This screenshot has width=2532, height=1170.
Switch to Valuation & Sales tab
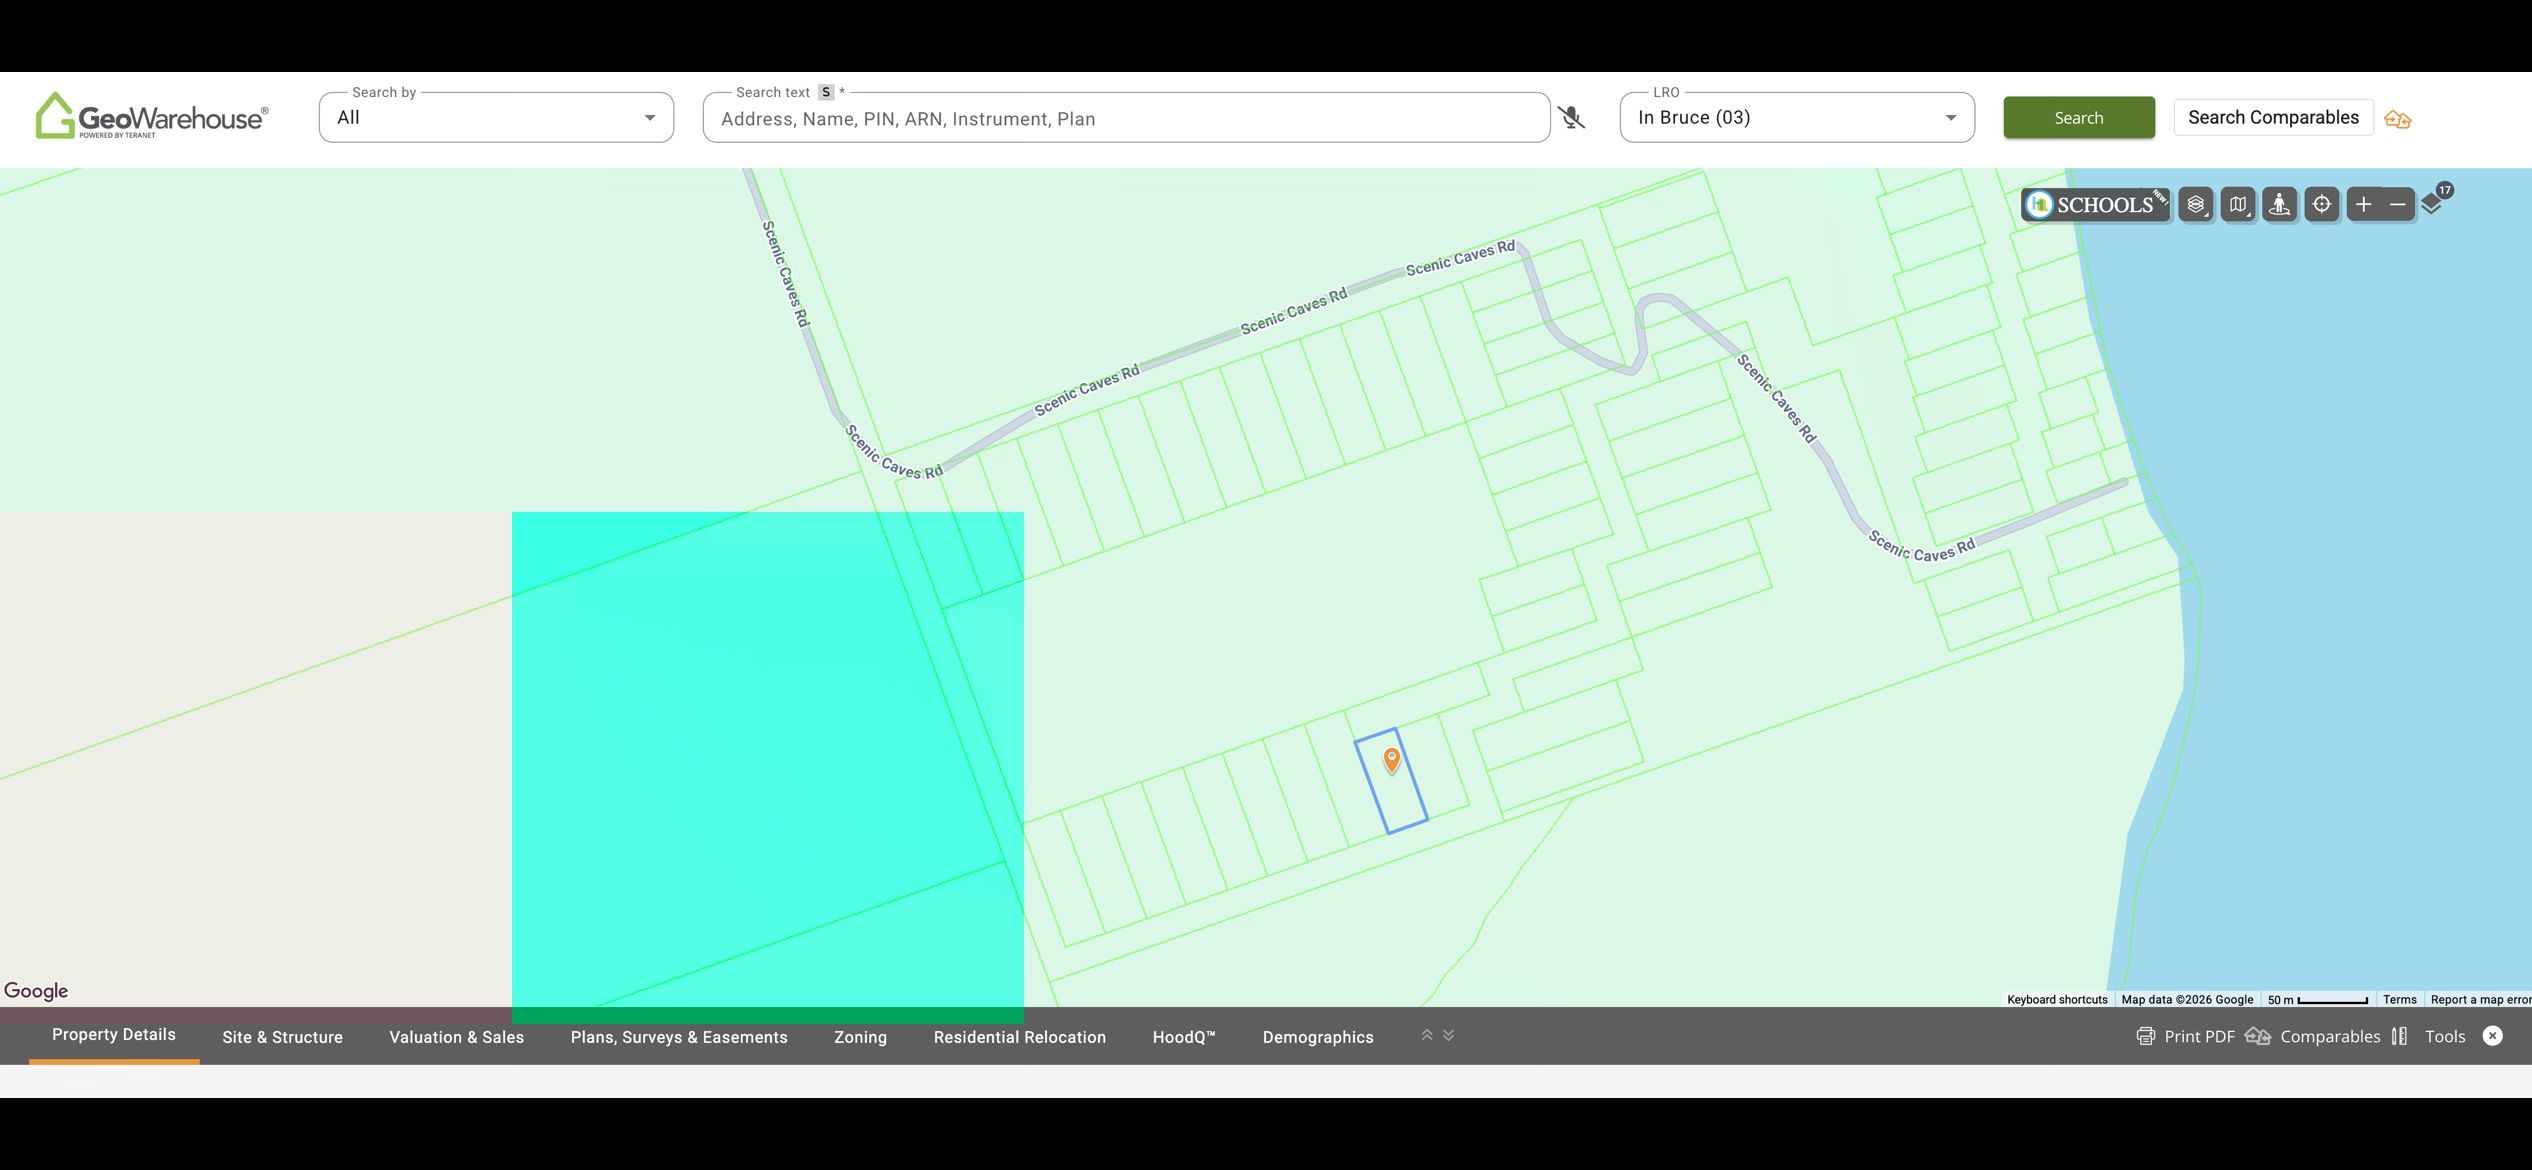click(456, 1037)
